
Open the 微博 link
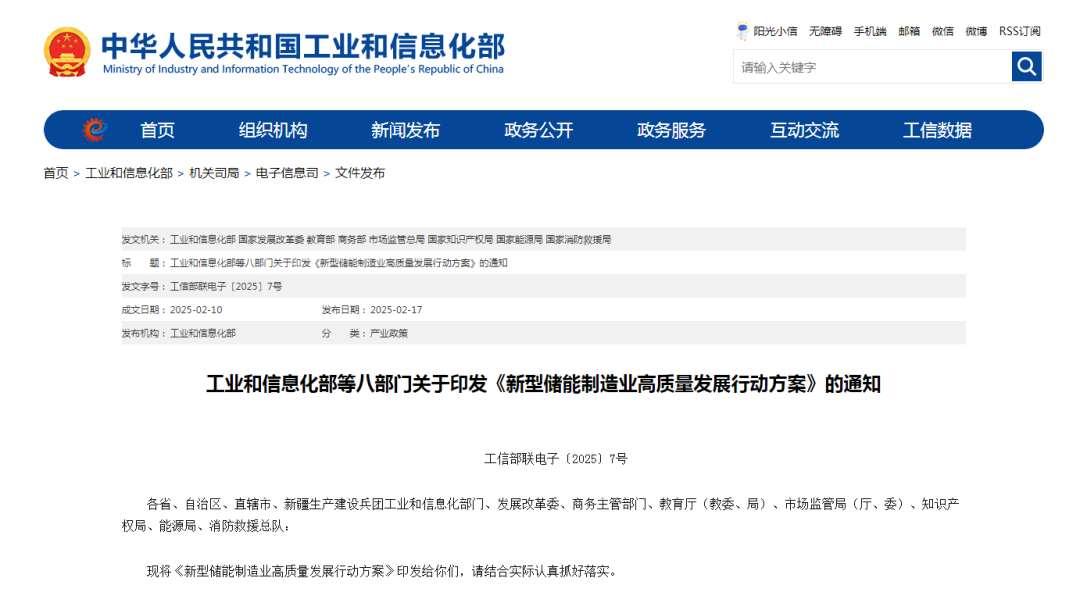[976, 31]
